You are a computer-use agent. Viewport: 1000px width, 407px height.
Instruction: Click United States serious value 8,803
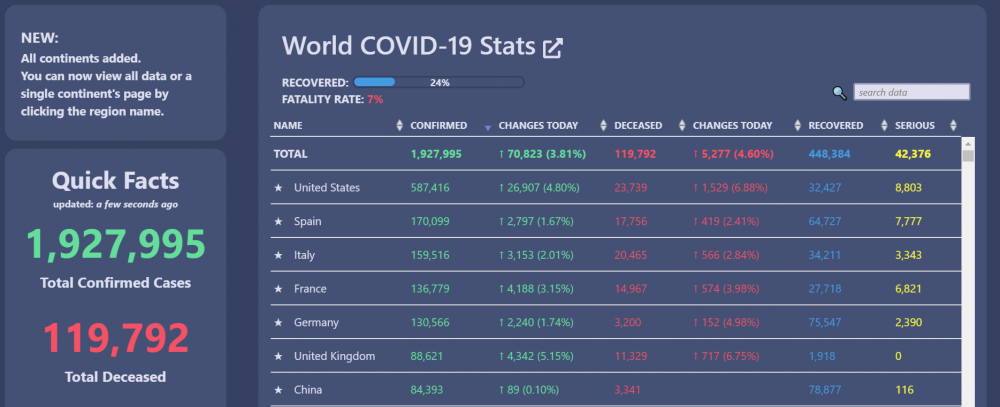(x=908, y=188)
